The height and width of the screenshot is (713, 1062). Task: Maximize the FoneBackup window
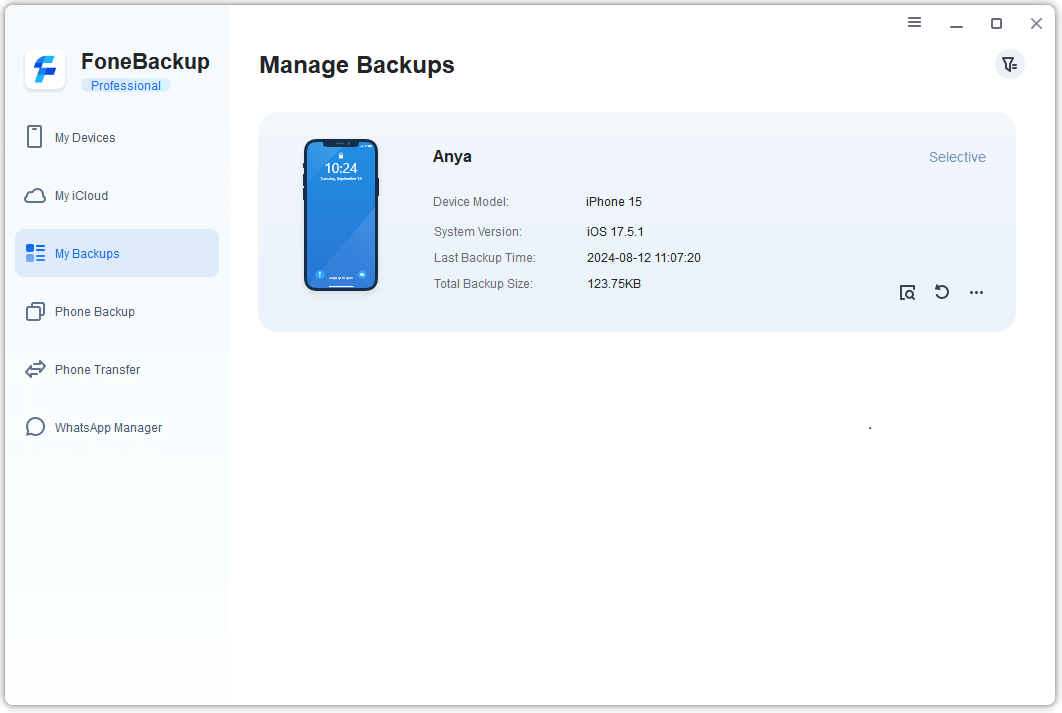(996, 24)
